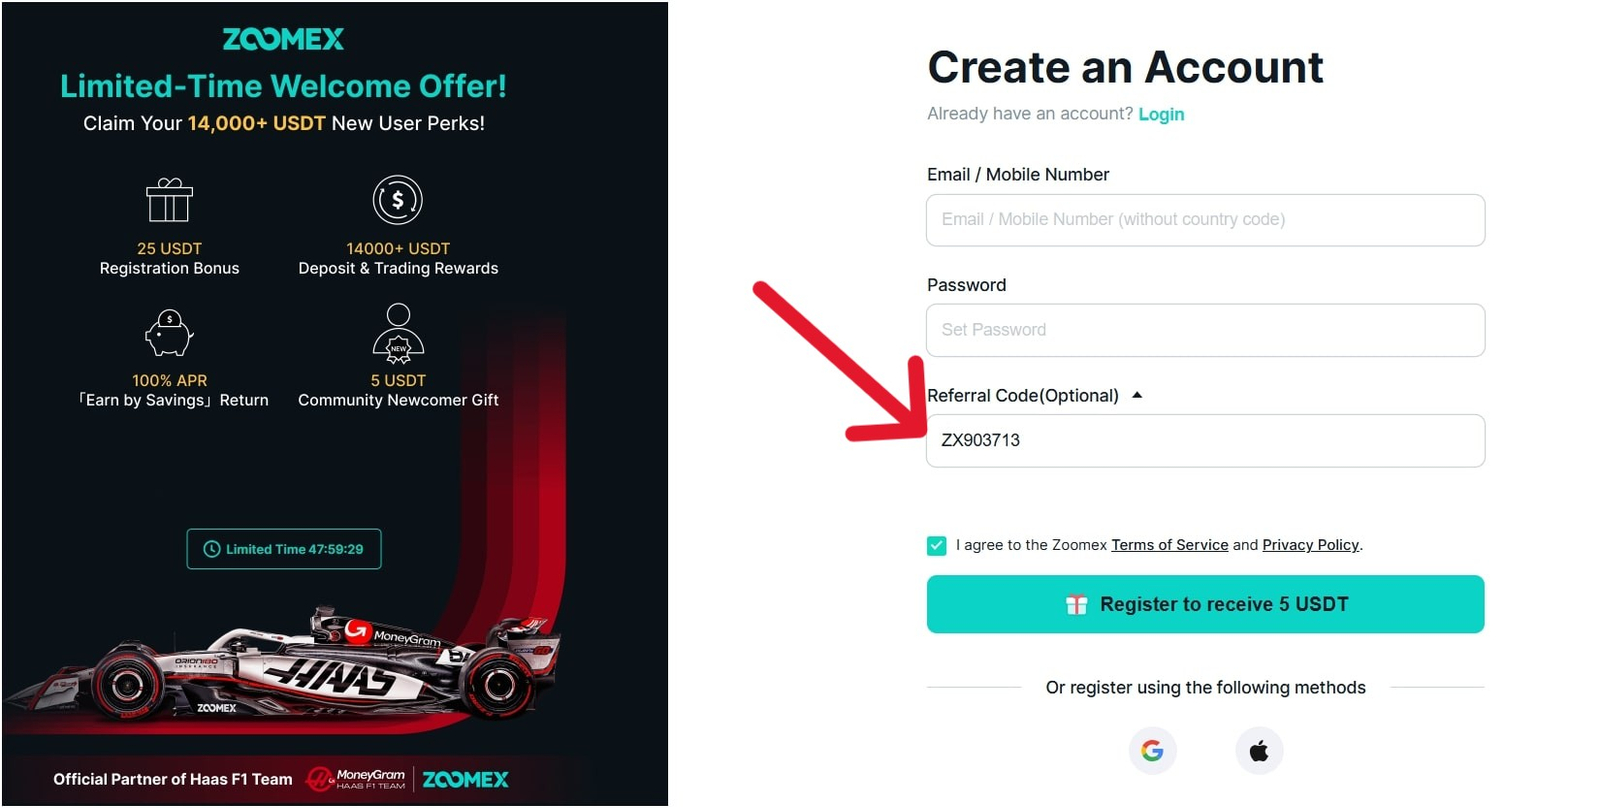Click the MoneyGram Haas F1 Team logo

(356, 779)
